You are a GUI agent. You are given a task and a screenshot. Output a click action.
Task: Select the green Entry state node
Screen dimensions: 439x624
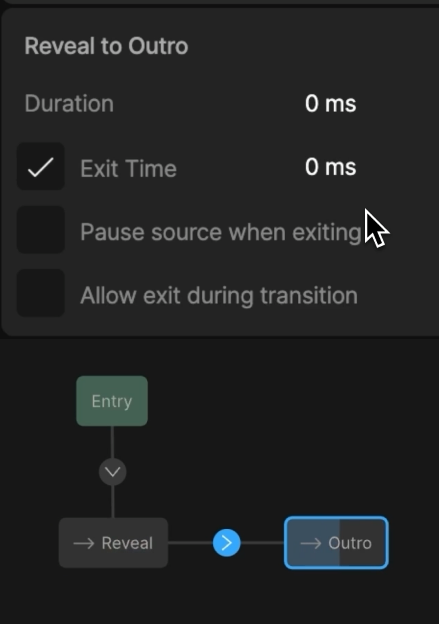tap(112, 401)
